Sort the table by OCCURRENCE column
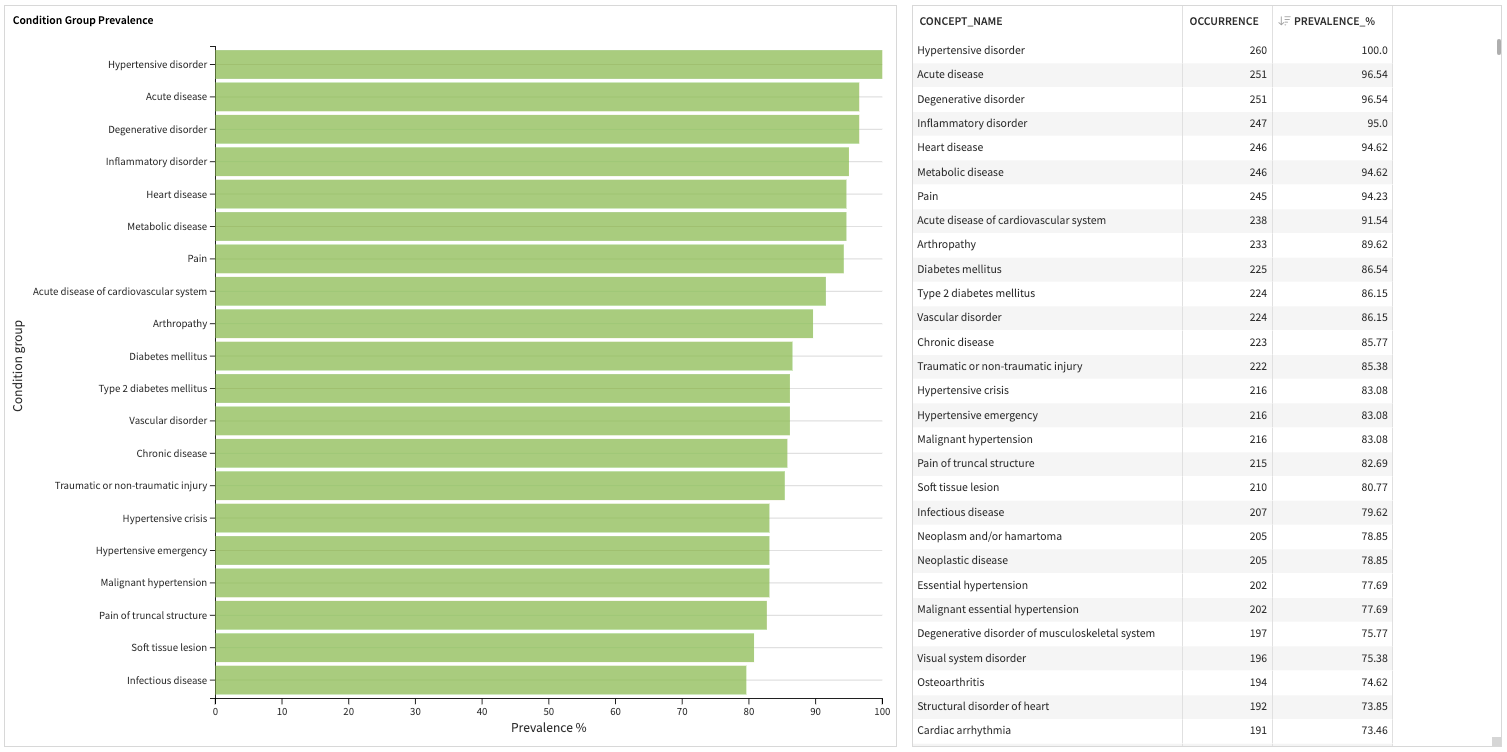This screenshot has height=752, width=1507. [1224, 20]
